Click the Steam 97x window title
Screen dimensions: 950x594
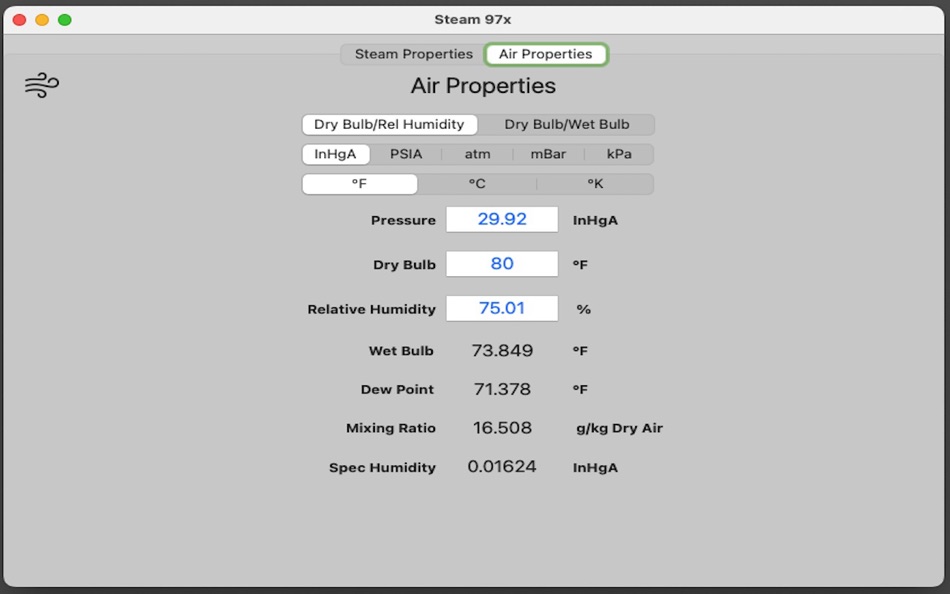click(x=473, y=19)
